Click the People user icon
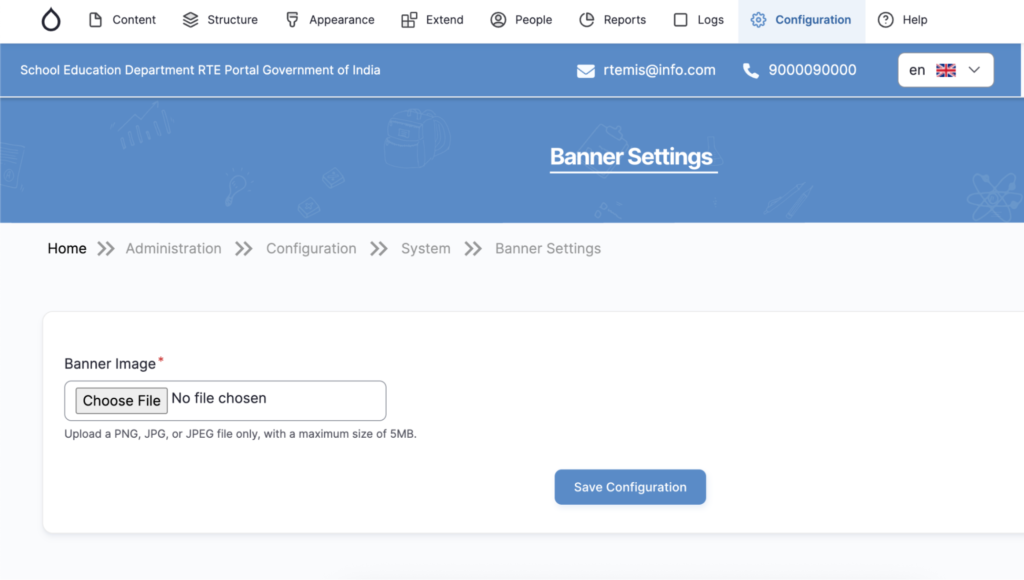This screenshot has width=1024, height=580. (498, 20)
